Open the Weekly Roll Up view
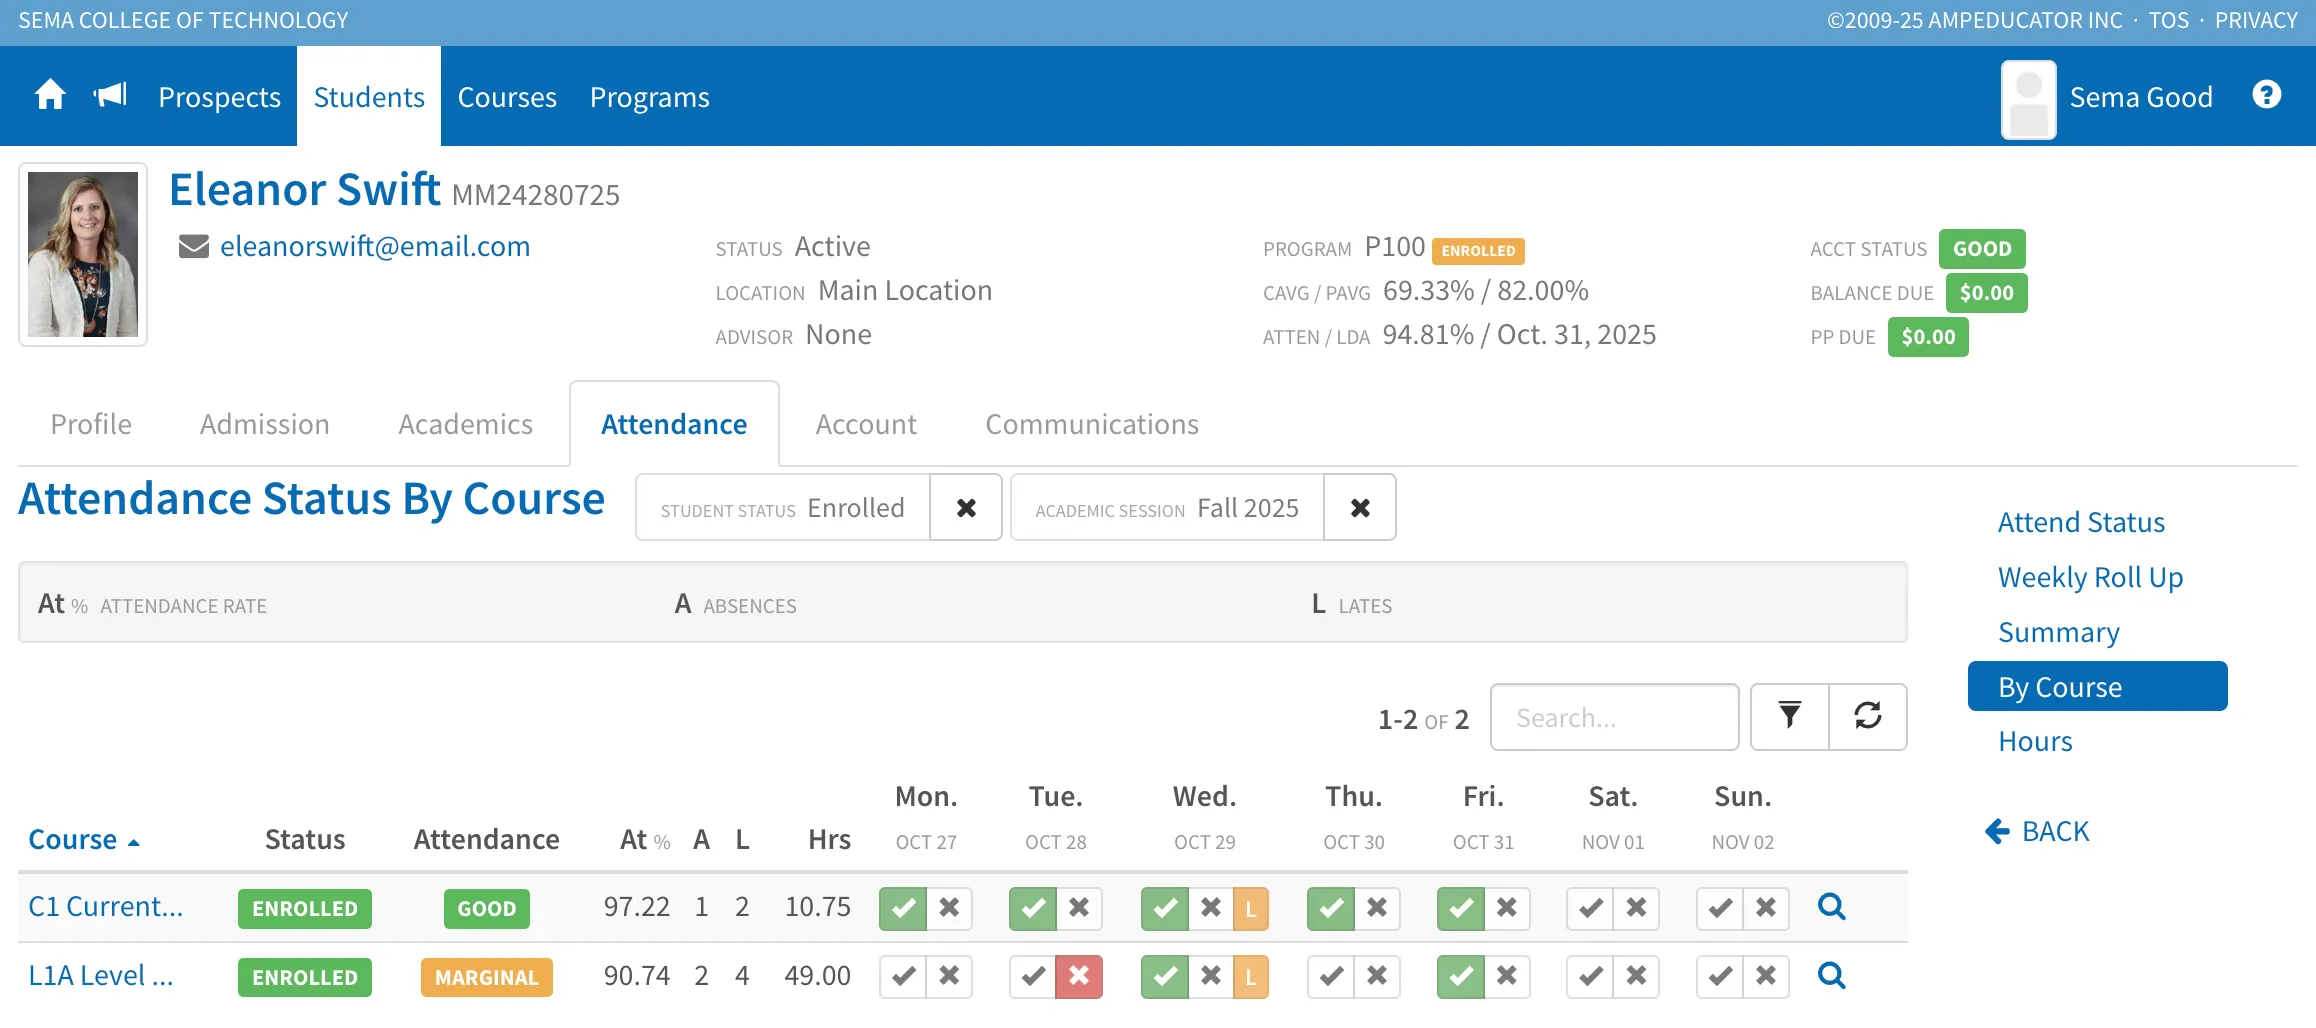The width and height of the screenshot is (2316, 1028). tap(2090, 577)
